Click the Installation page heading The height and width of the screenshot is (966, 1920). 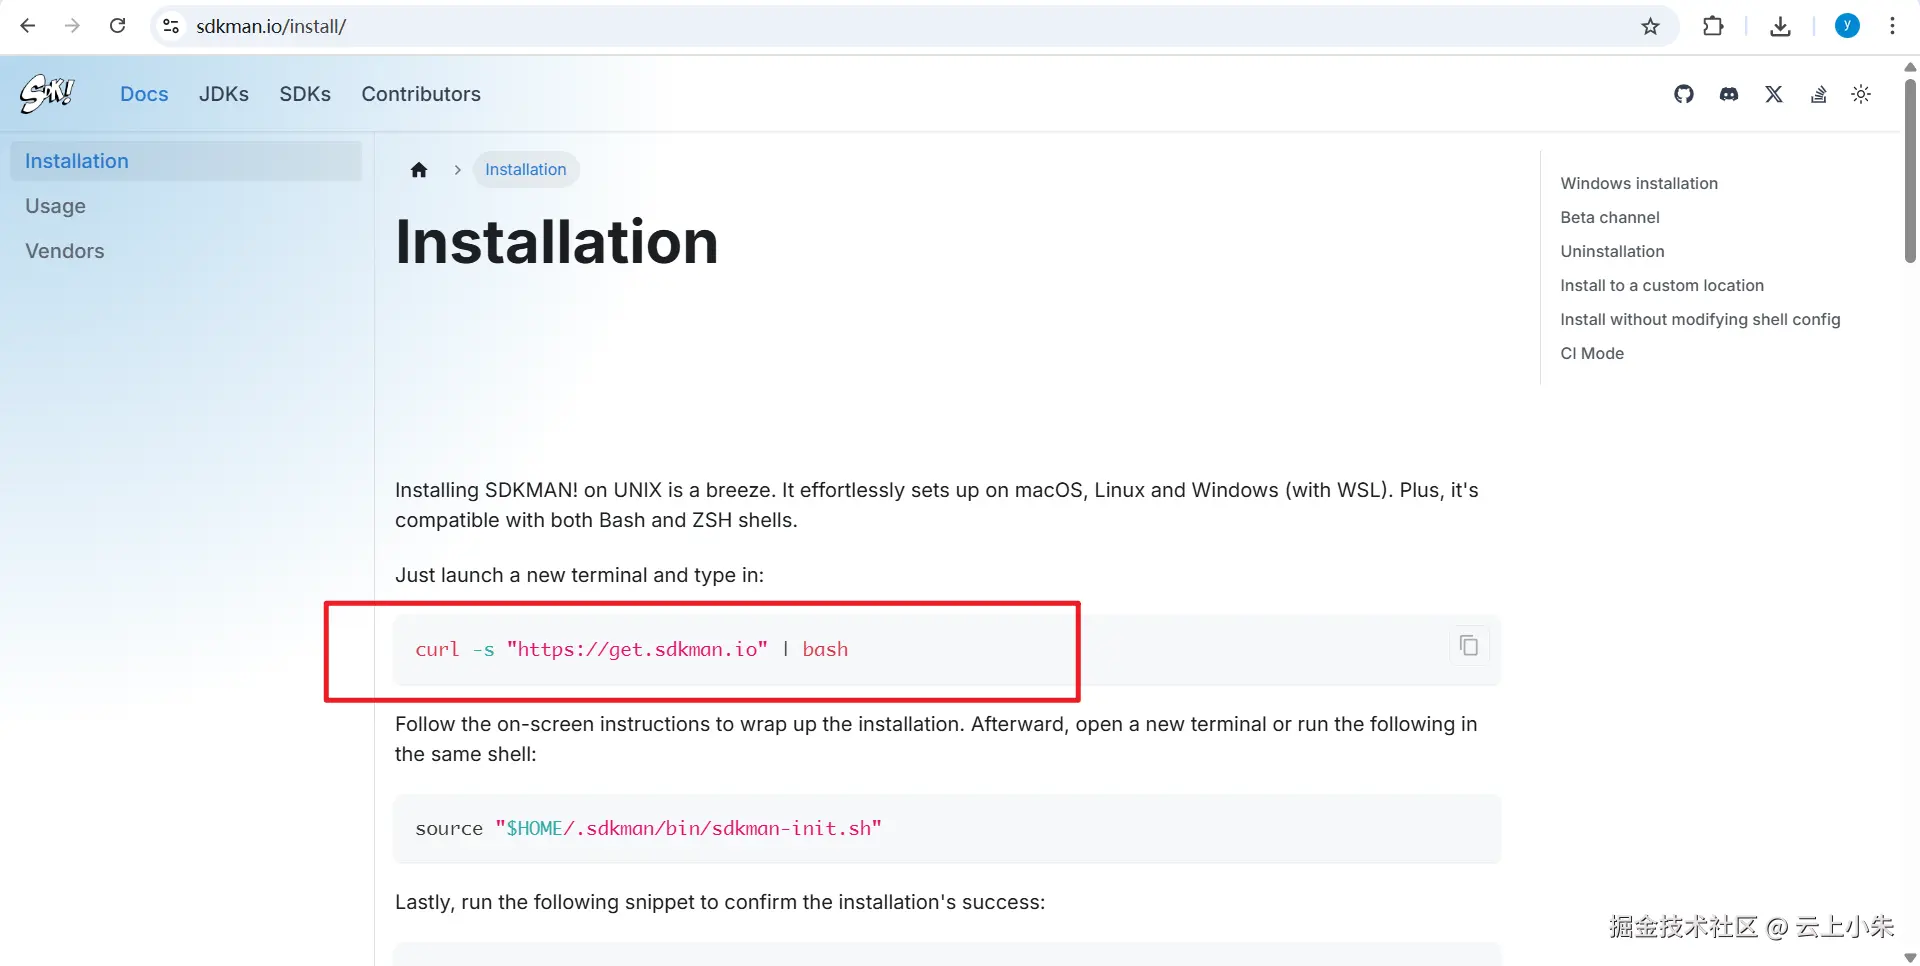pyautogui.click(x=557, y=242)
